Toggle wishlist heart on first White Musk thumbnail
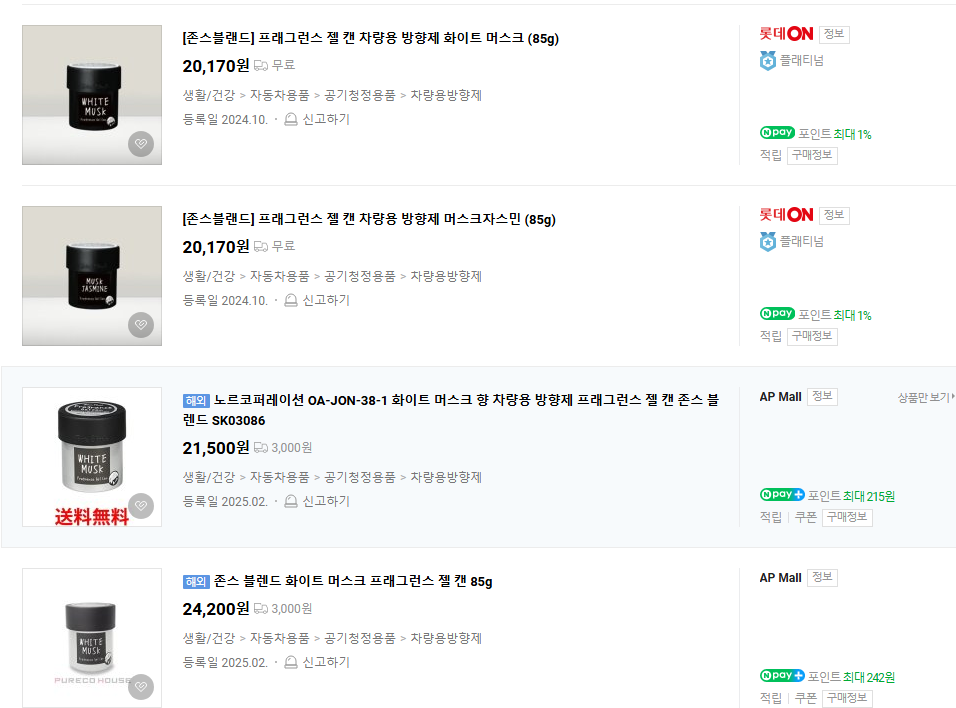Image resolution: width=956 pixels, height=708 pixels. pyautogui.click(x=141, y=145)
